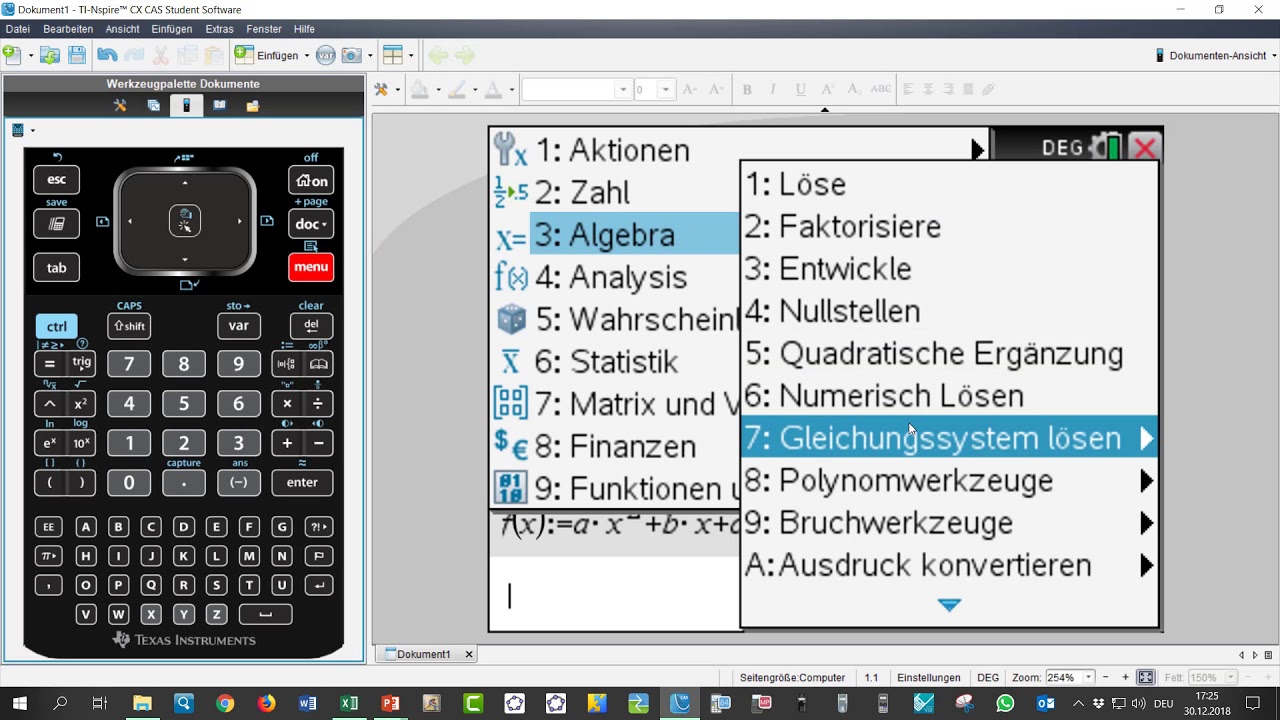Open the Page Sorter palette tab
Screen dimensions: 1280x720
[x=153, y=105]
